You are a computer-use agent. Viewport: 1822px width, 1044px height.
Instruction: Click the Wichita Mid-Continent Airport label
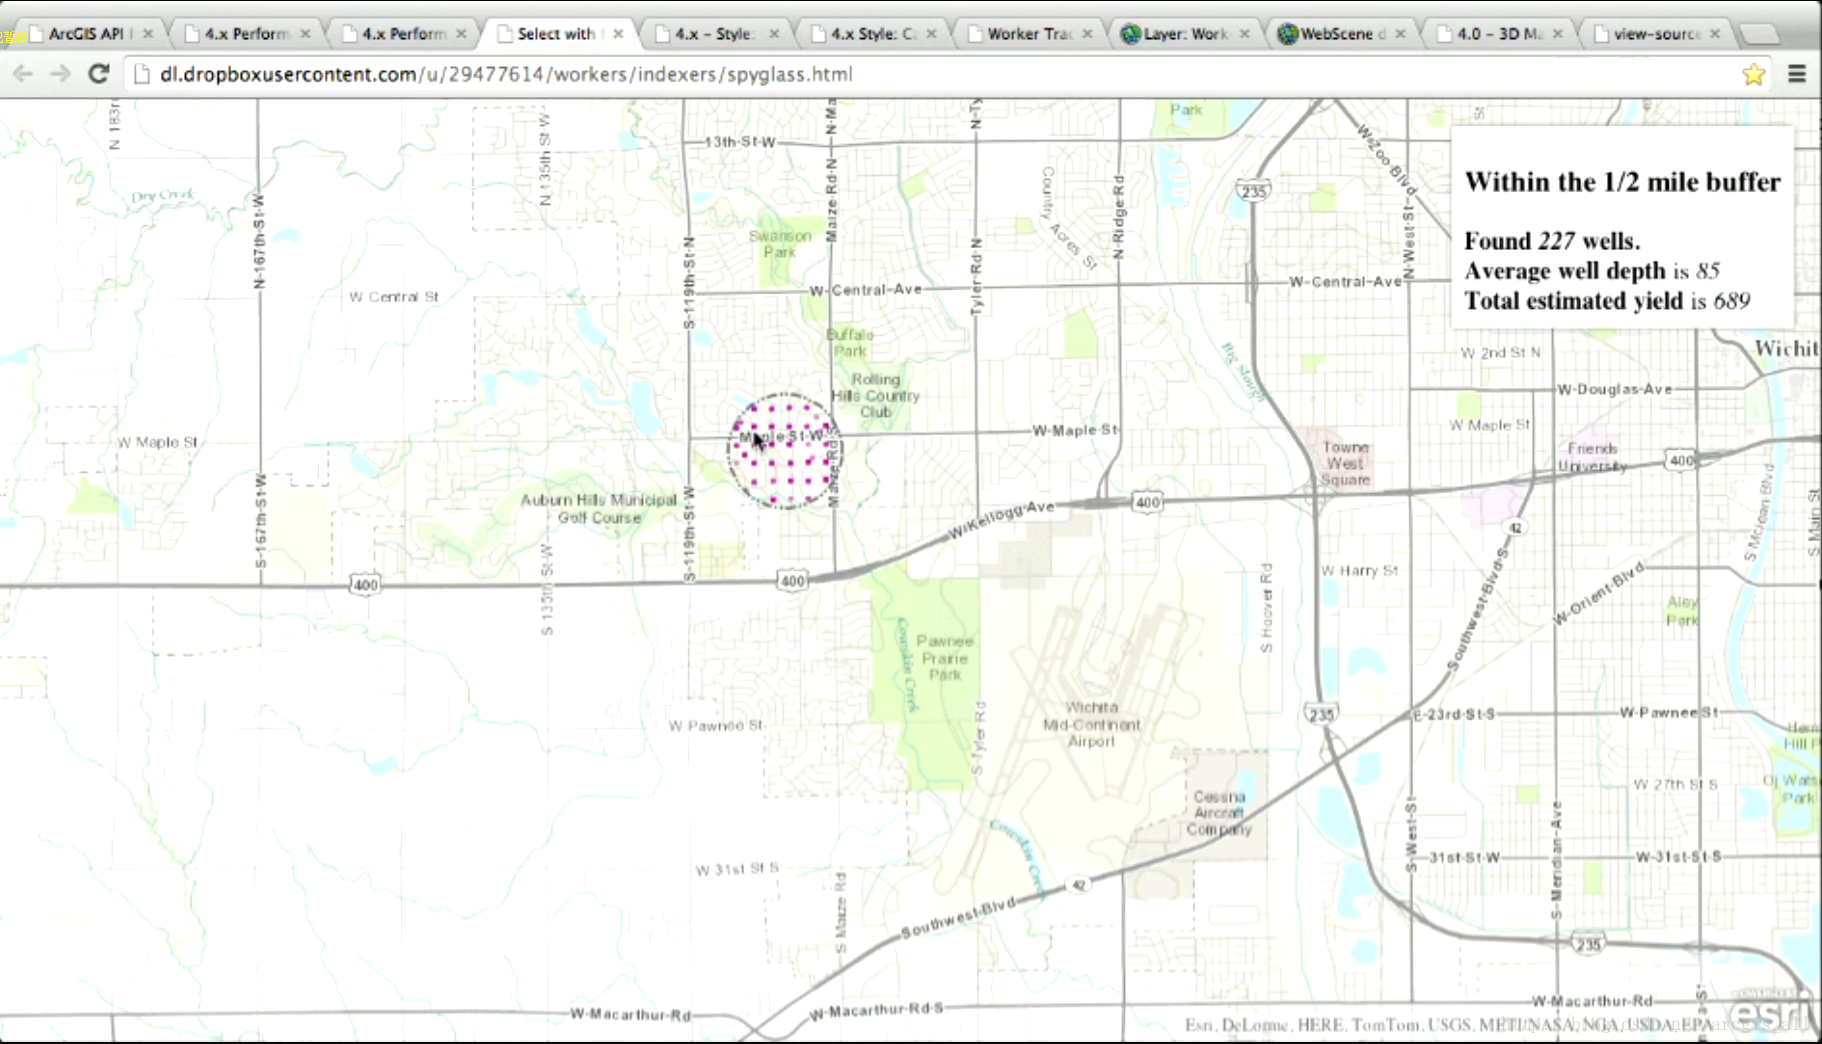(x=1091, y=724)
